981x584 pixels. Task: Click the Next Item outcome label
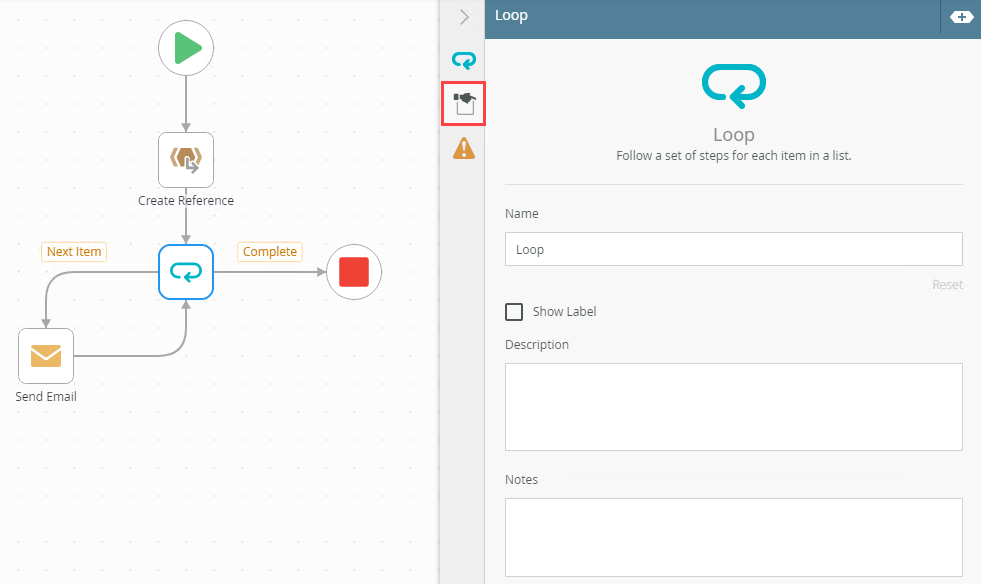pos(74,252)
